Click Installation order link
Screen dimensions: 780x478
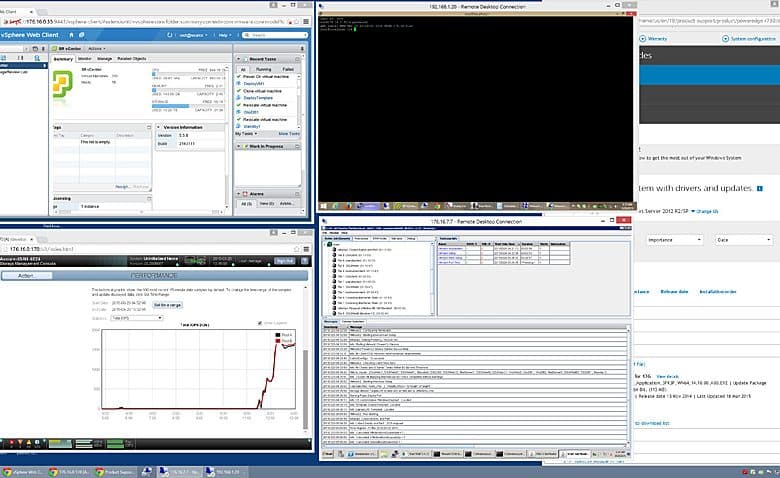718,292
